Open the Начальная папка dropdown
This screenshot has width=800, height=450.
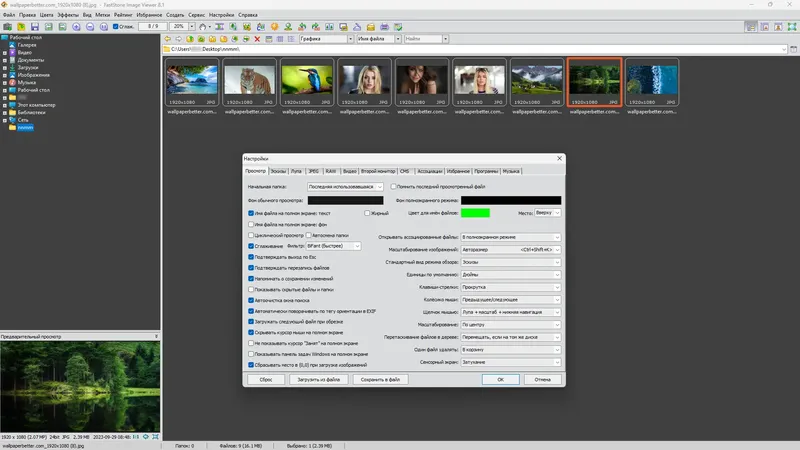point(345,187)
